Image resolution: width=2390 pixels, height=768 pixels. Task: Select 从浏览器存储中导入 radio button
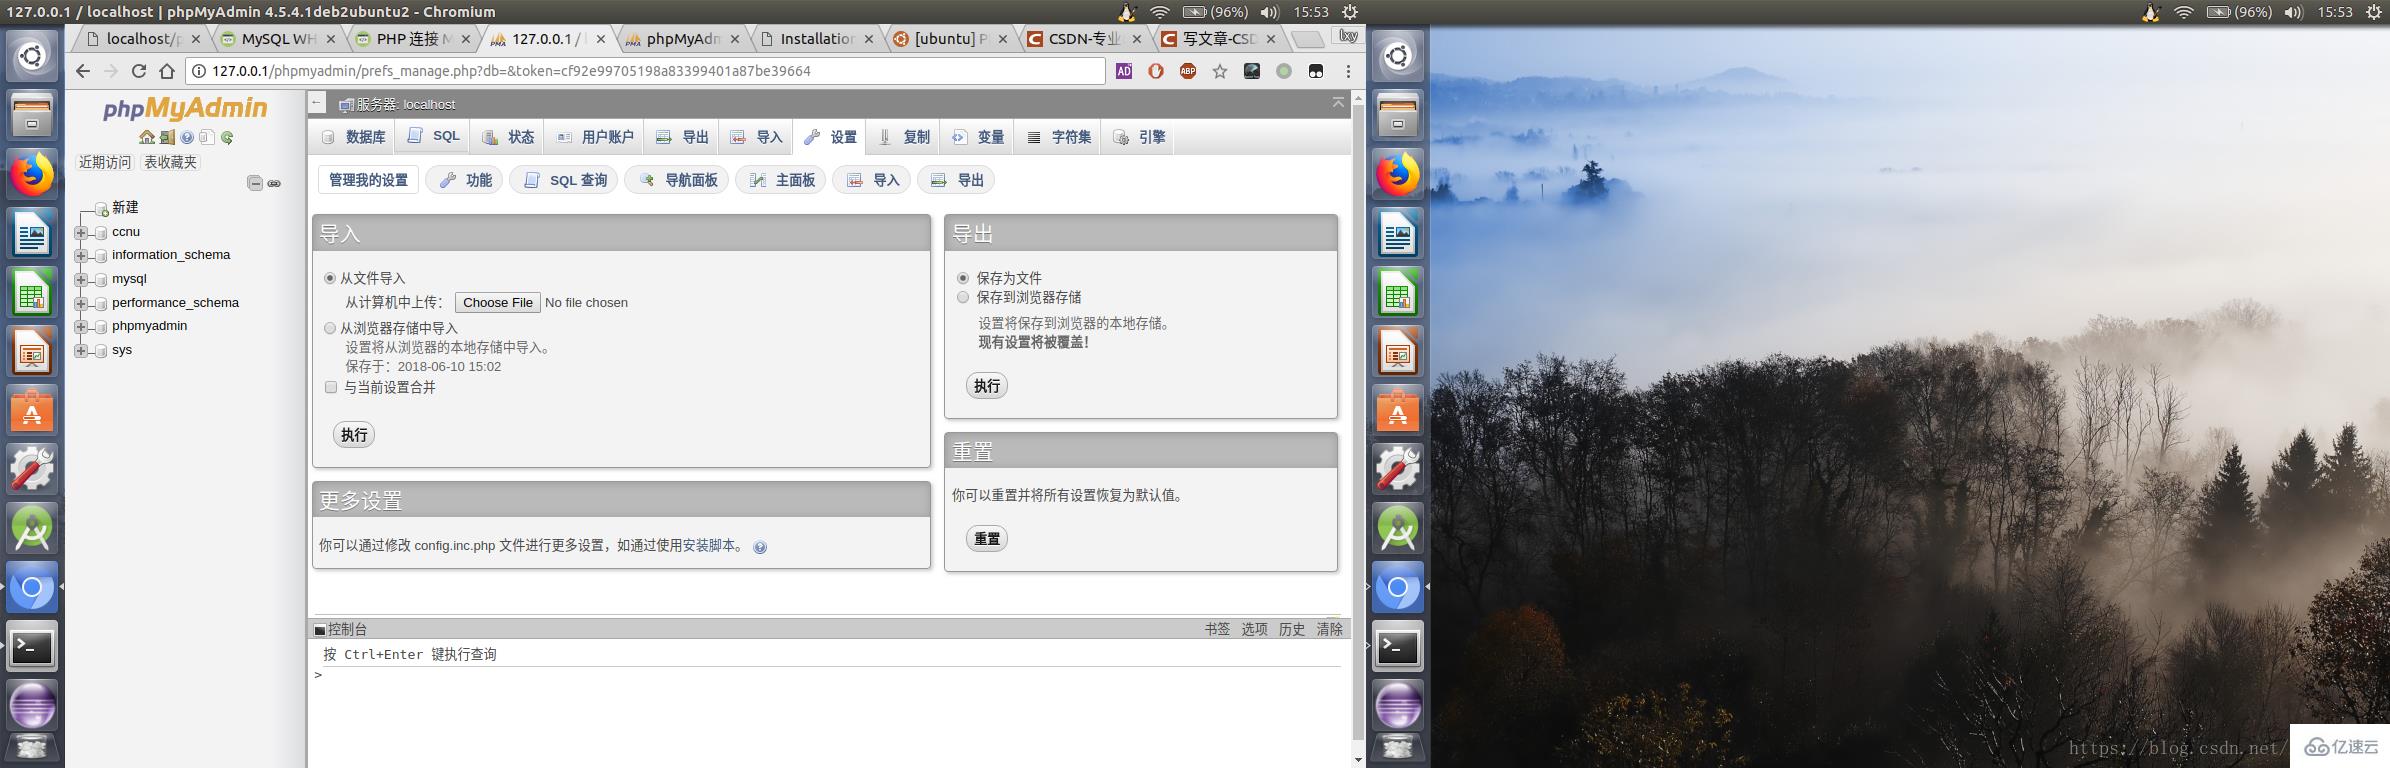tap(330, 328)
